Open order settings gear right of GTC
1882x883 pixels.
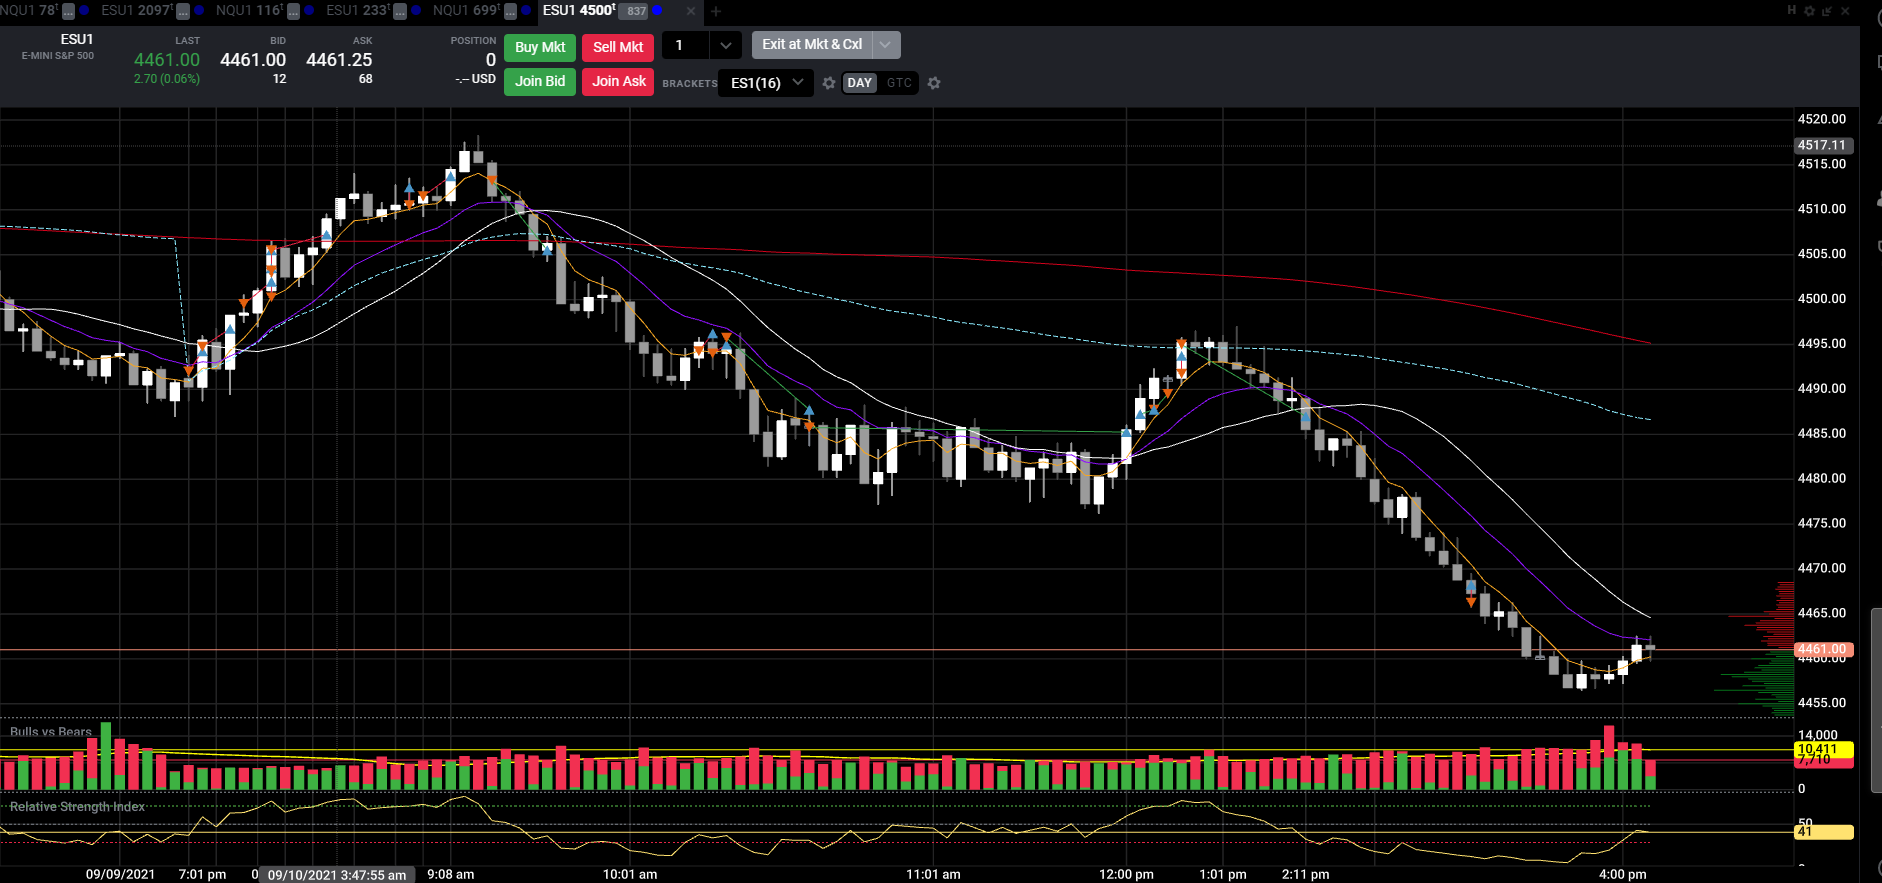click(x=934, y=83)
